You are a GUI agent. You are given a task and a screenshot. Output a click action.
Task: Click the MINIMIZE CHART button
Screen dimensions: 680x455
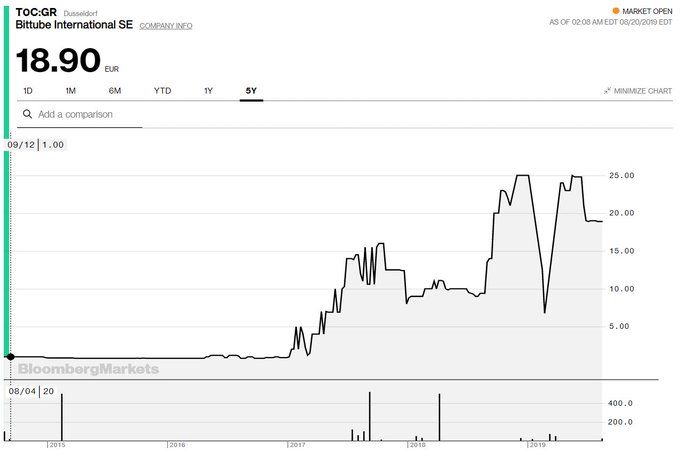tap(638, 91)
